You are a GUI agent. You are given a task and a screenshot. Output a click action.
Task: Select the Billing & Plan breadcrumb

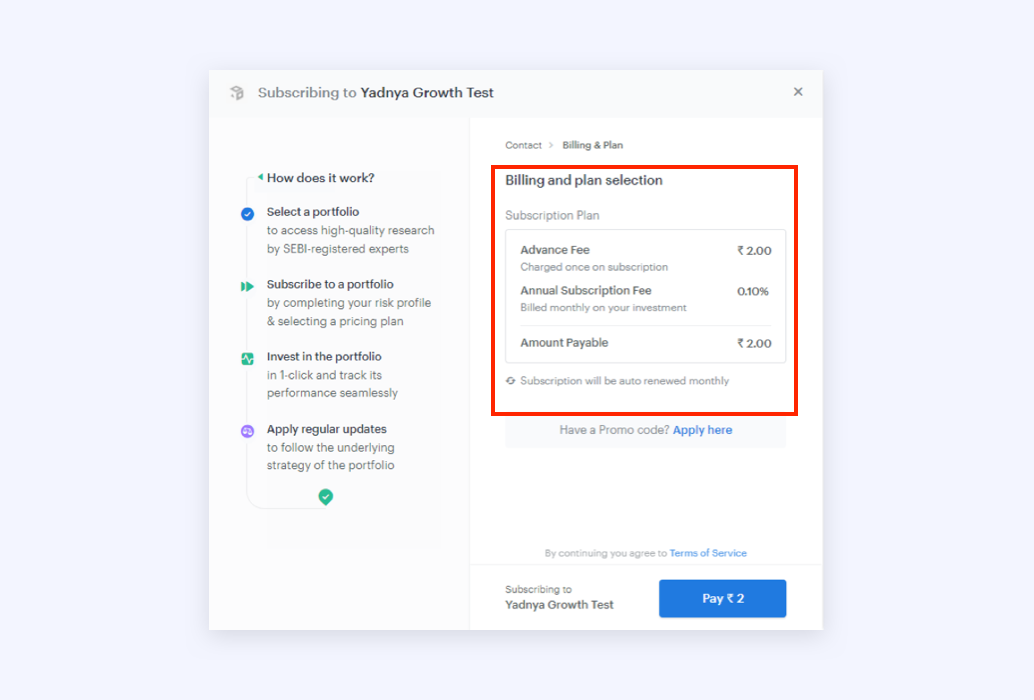pos(592,145)
